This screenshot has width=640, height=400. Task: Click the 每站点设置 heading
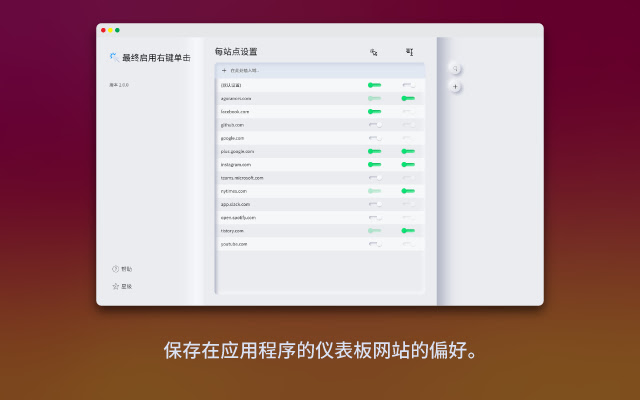point(236,52)
